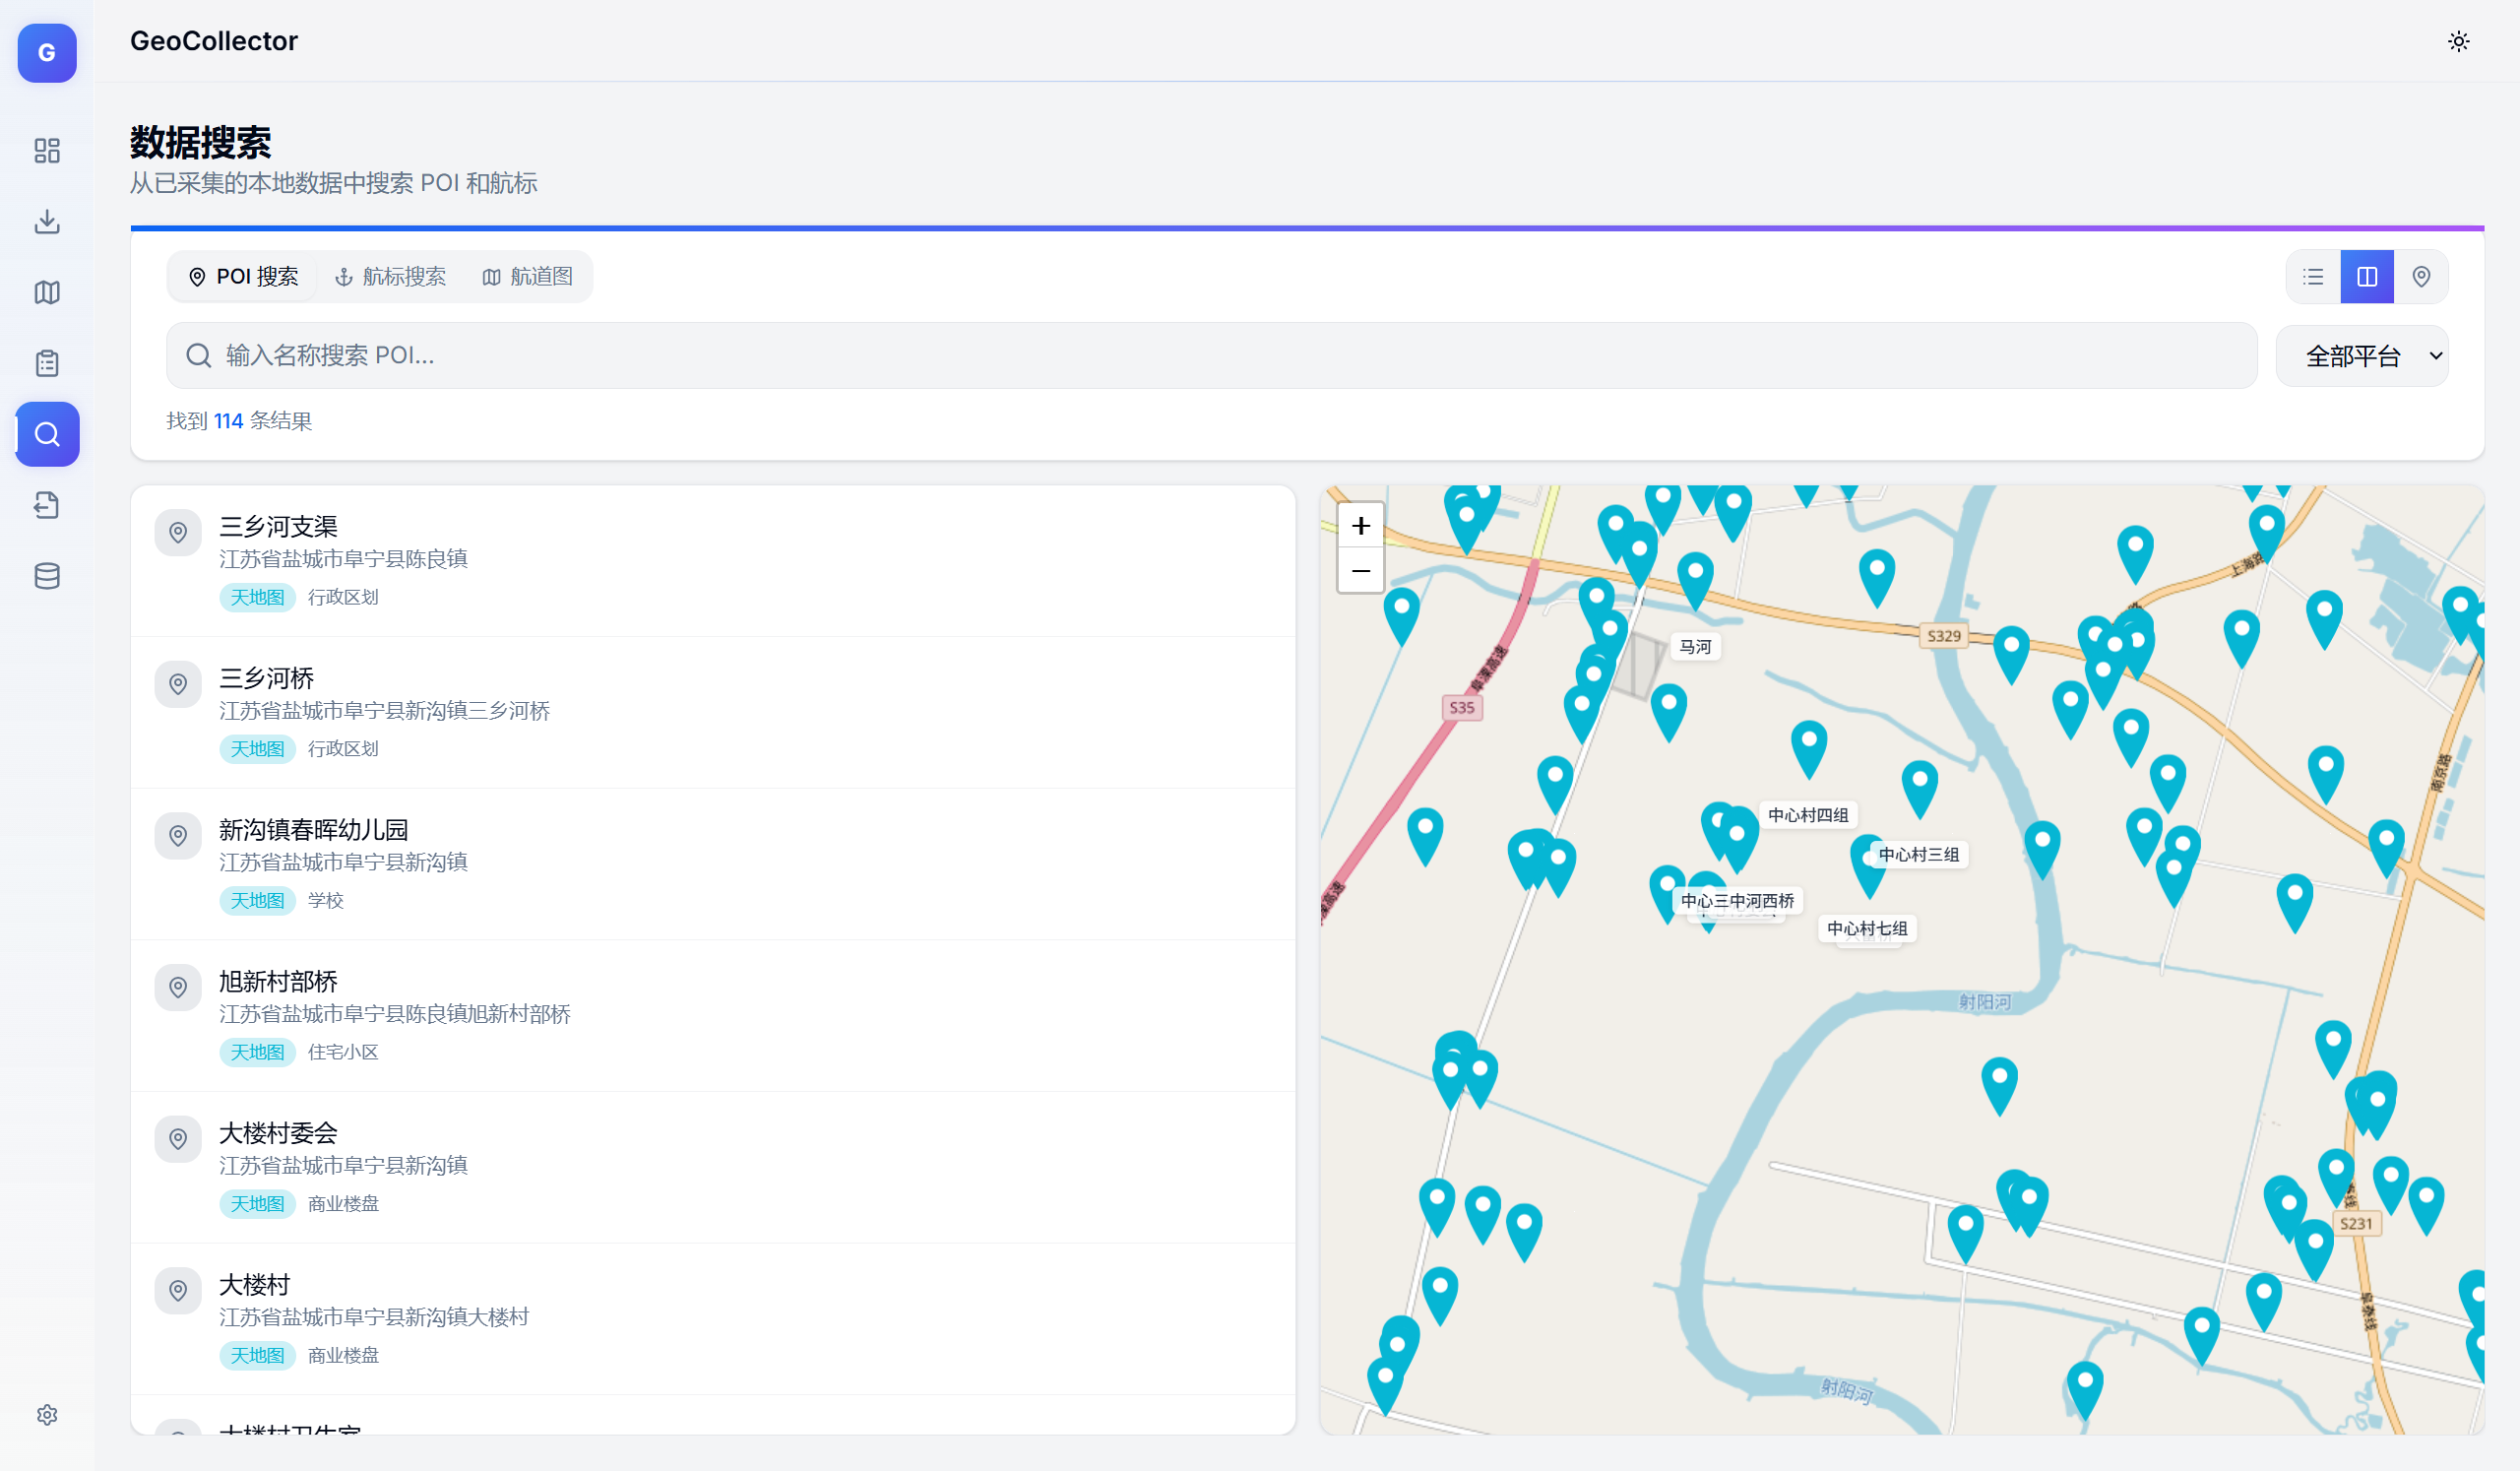Zoom in the map with plus button
The image size is (2520, 1471).
coord(1360,526)
